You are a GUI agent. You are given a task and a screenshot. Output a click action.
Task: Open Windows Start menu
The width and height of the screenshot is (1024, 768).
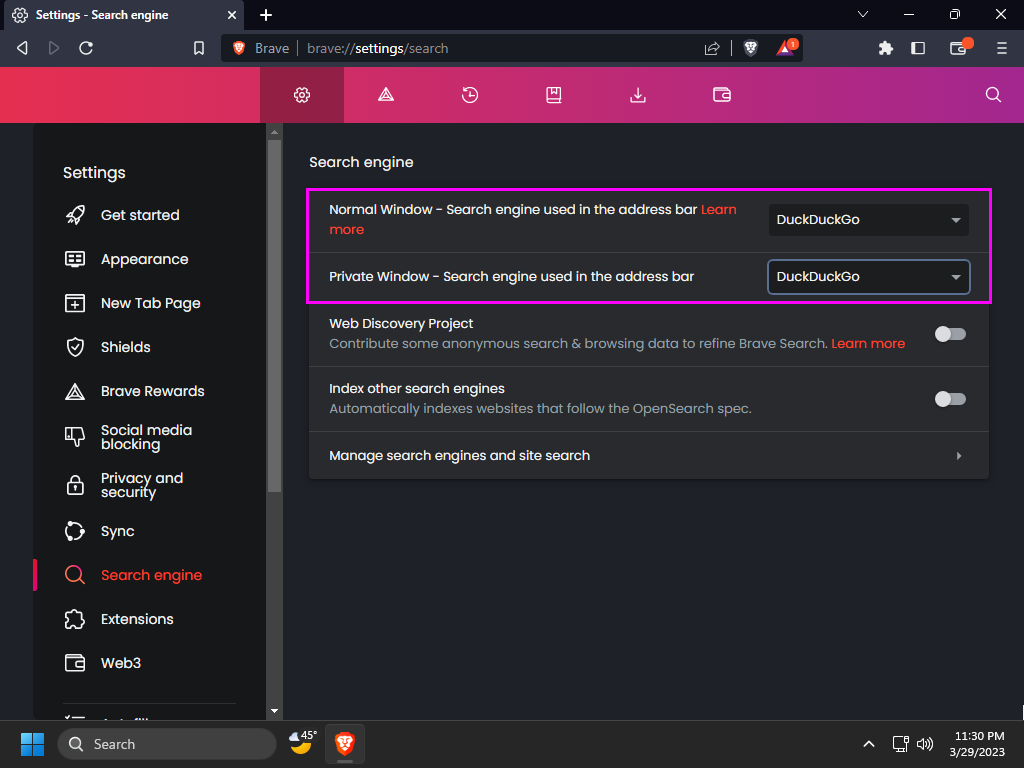click(x=32, y=744)
